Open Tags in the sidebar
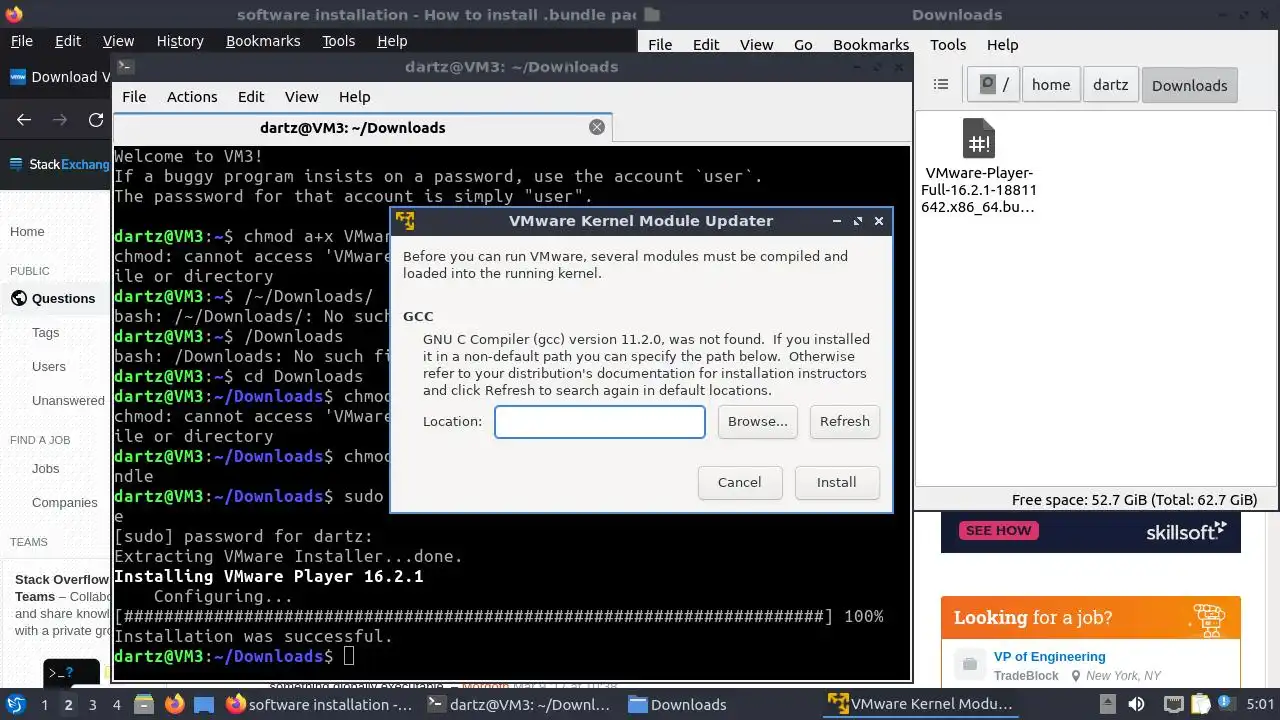The image size is (1280, 720). click(45, 332)
